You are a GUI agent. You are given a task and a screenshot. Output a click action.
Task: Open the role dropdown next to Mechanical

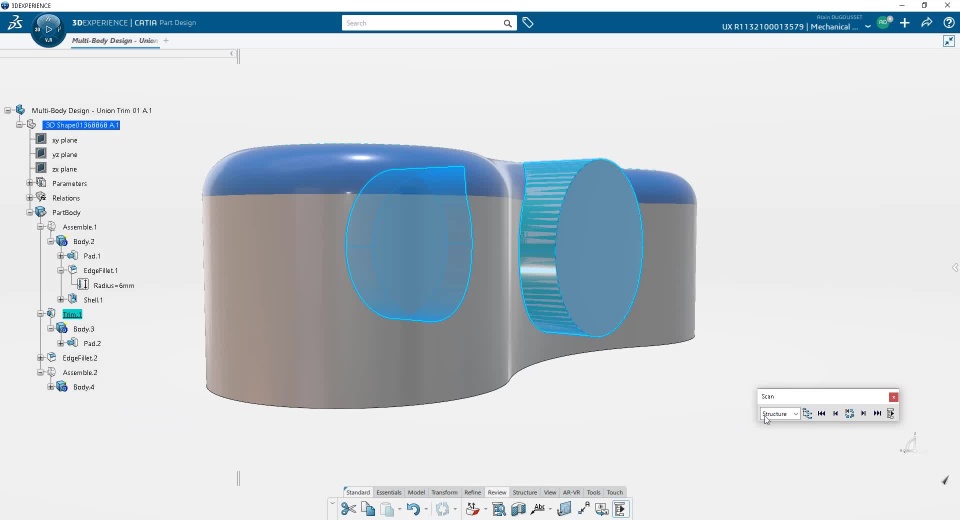pos(868,27)
